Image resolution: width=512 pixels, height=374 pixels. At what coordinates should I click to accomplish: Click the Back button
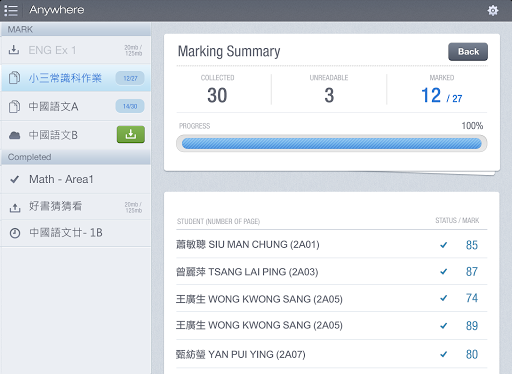(468, 52)
